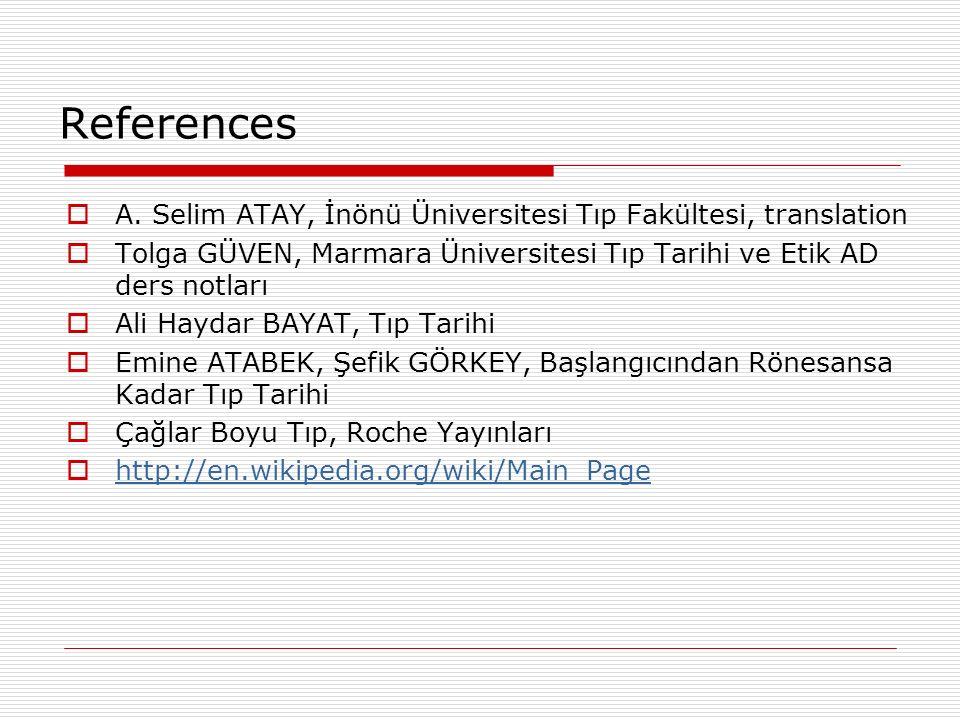The height and width of the screenshot is (720, 960).
Task: Click the bullet before Ali Haydar BAYAT
Action: (78, 323)
